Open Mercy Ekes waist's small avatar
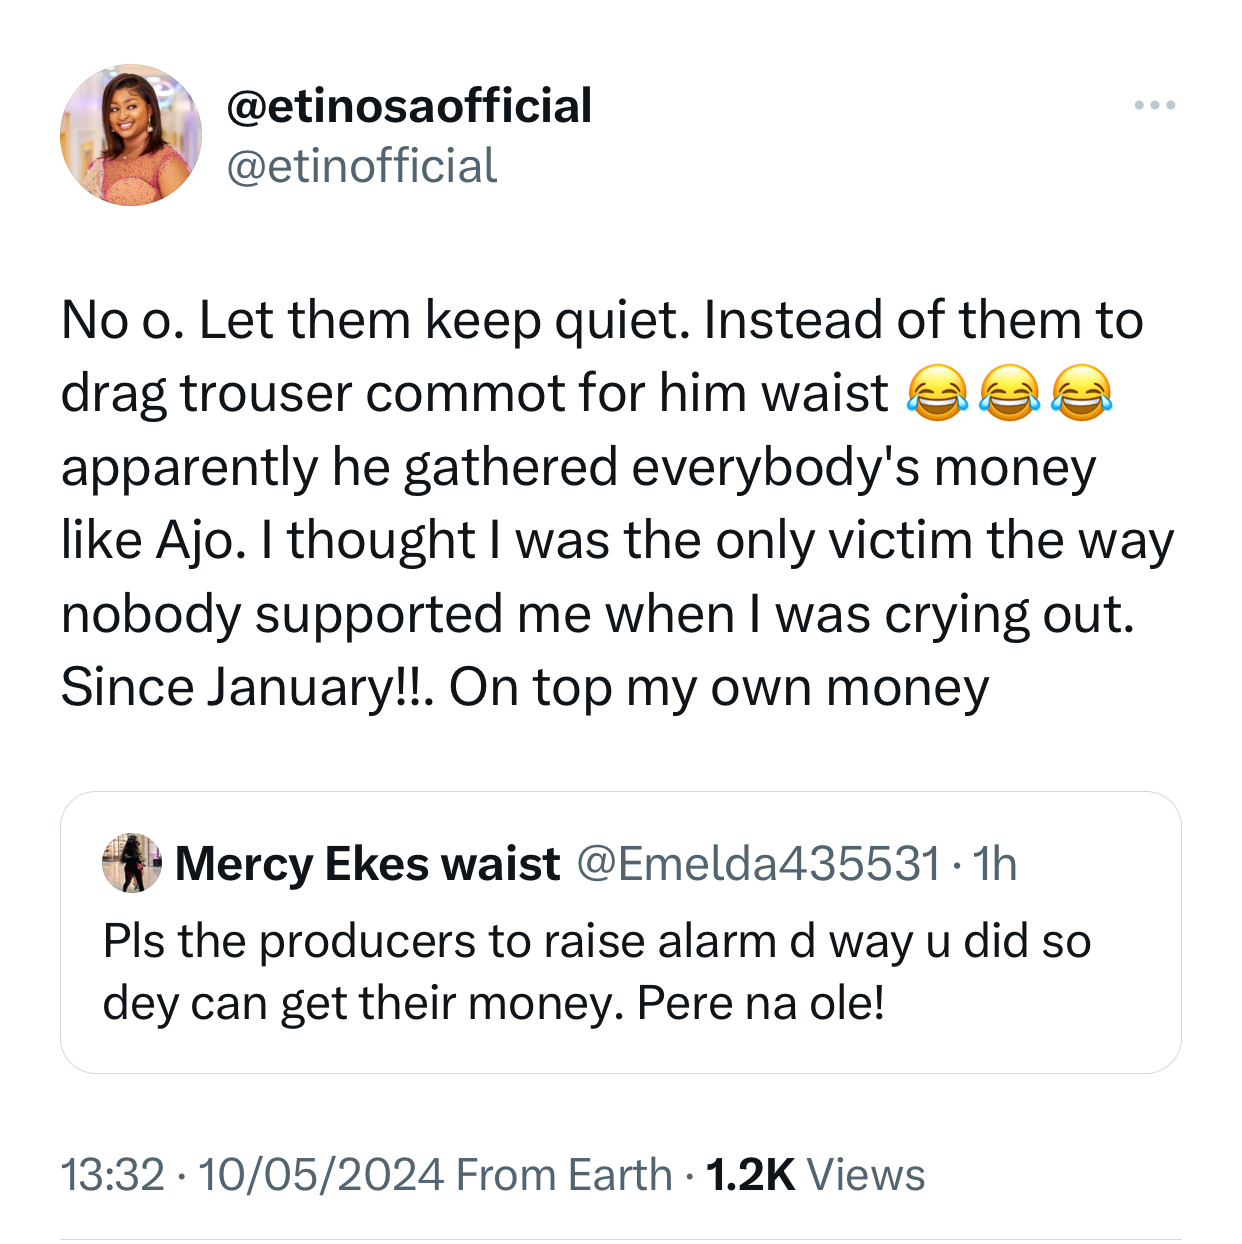The width and height of the screenshot is (1242, 1244). pyautogui.click(x=132, y=862)
